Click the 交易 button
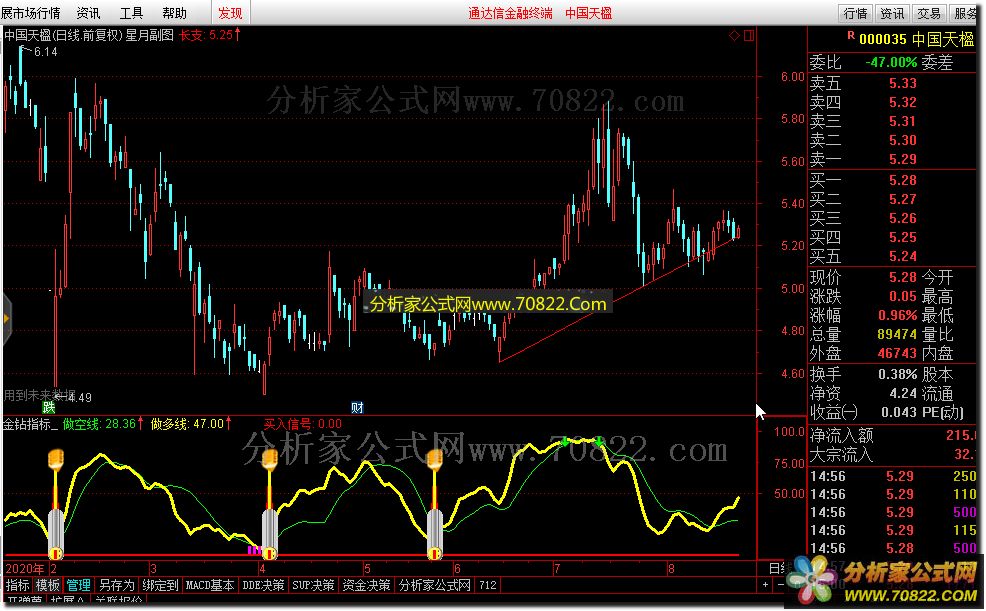 [929, 13]
